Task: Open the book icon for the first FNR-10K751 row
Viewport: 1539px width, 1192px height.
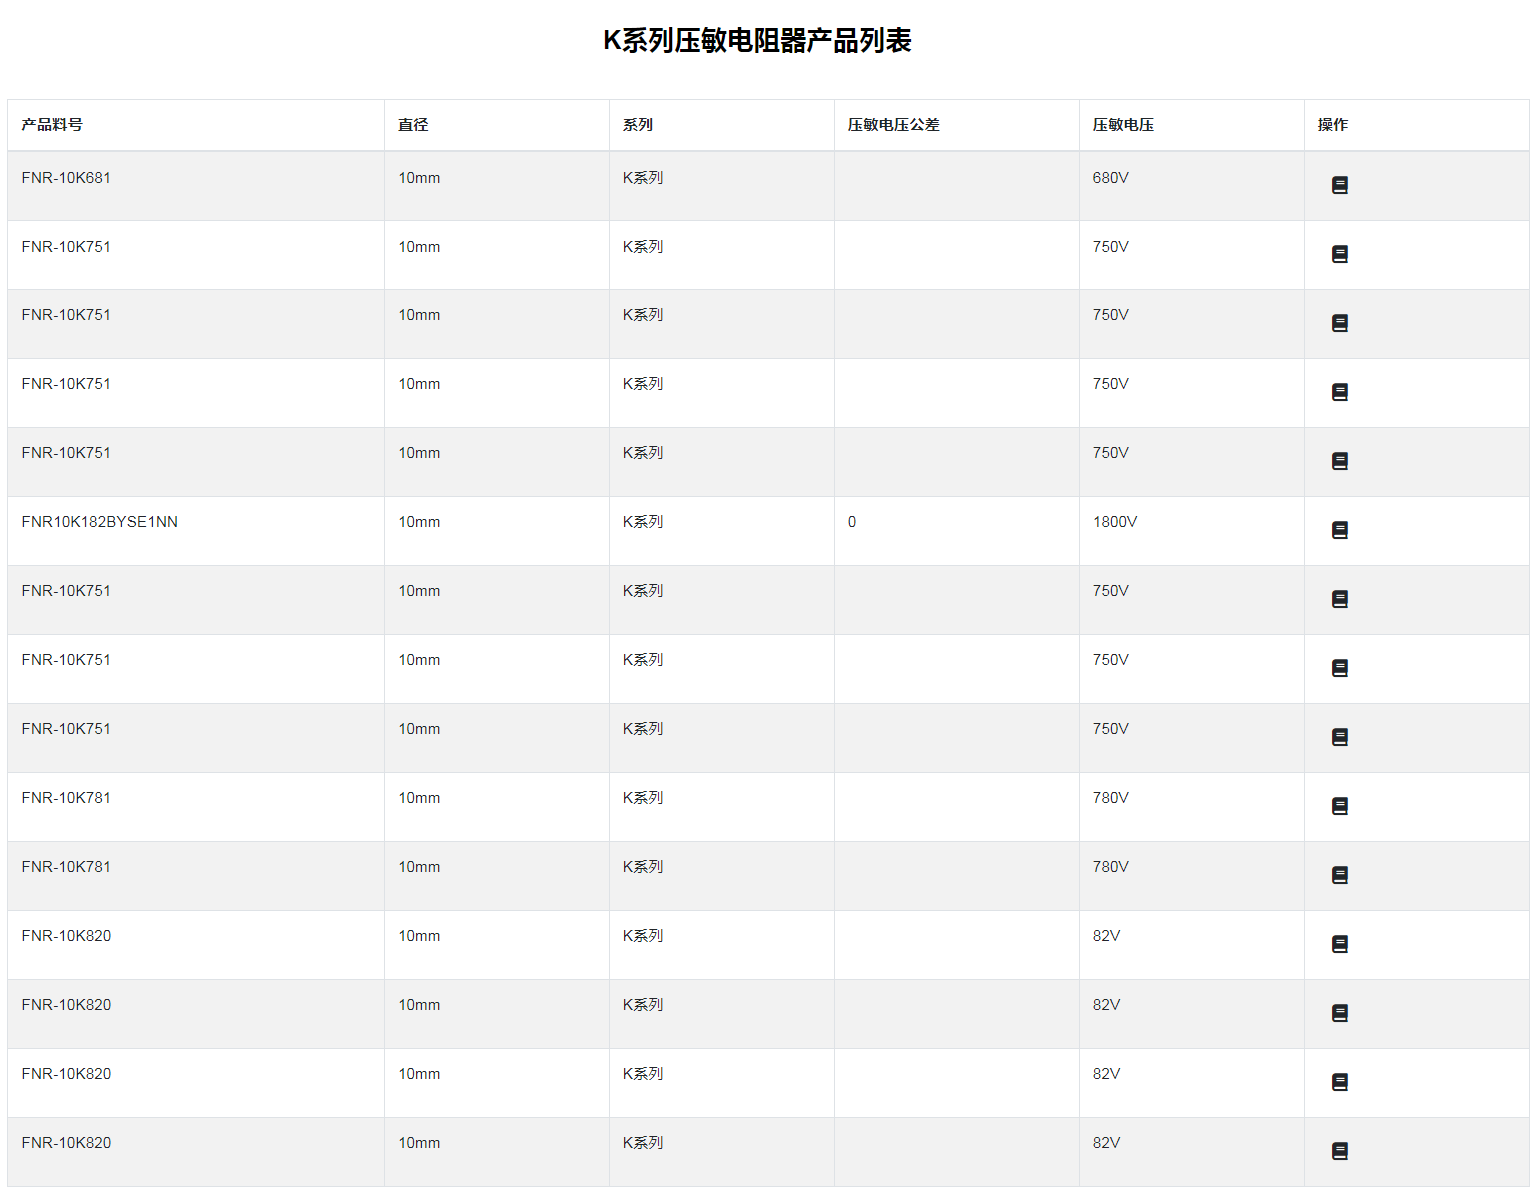Action: coord(1340,254)
